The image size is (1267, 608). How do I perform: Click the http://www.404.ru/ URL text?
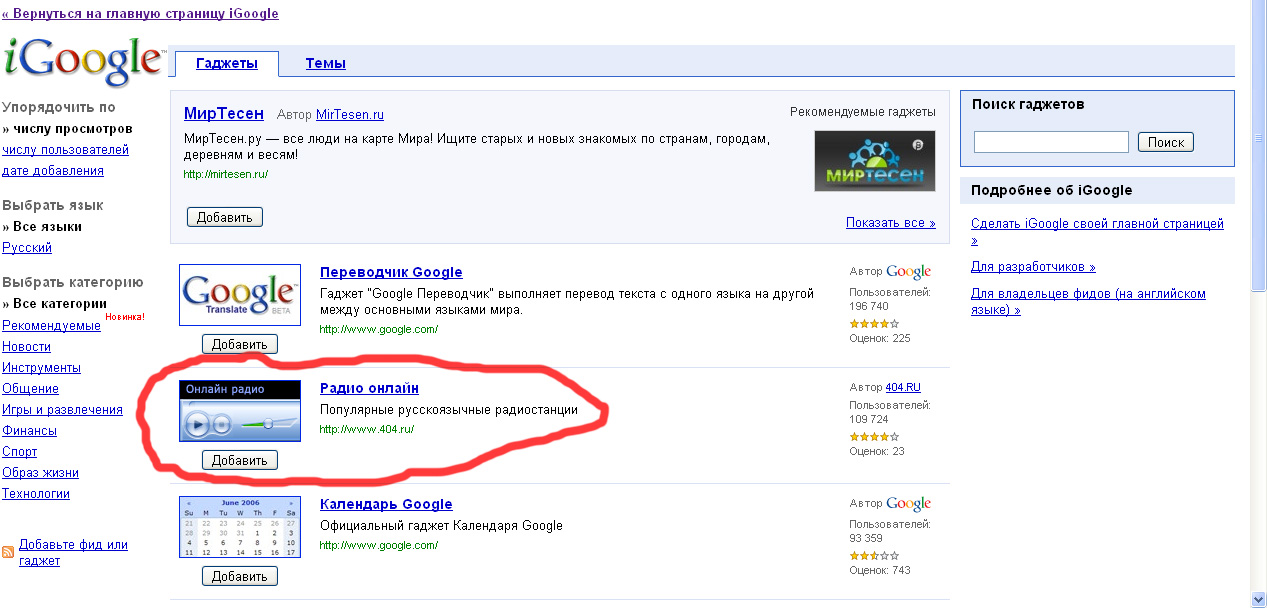click(367, 430)
